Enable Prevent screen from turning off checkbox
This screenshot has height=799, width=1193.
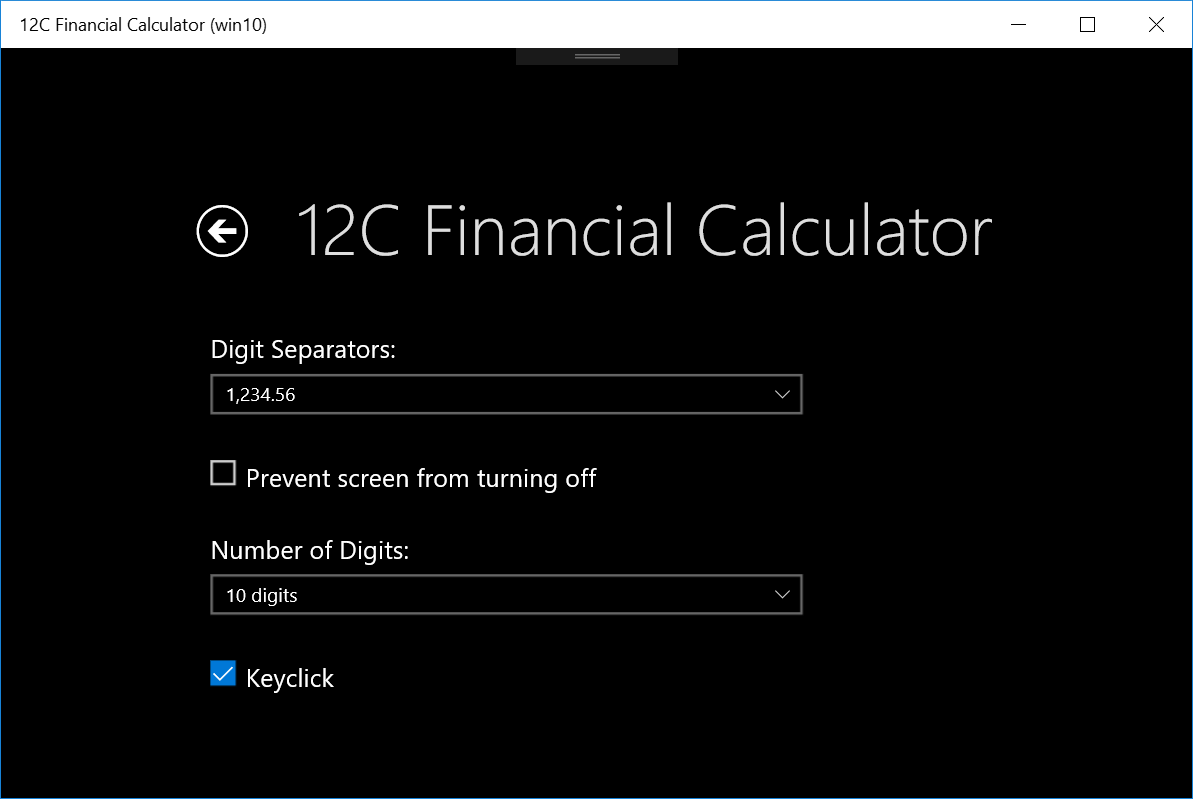coord(223,473)
